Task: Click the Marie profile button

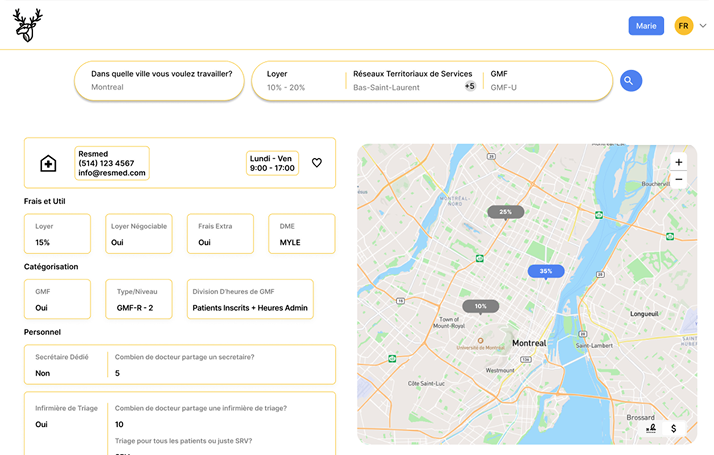Action: coord(646,26)
